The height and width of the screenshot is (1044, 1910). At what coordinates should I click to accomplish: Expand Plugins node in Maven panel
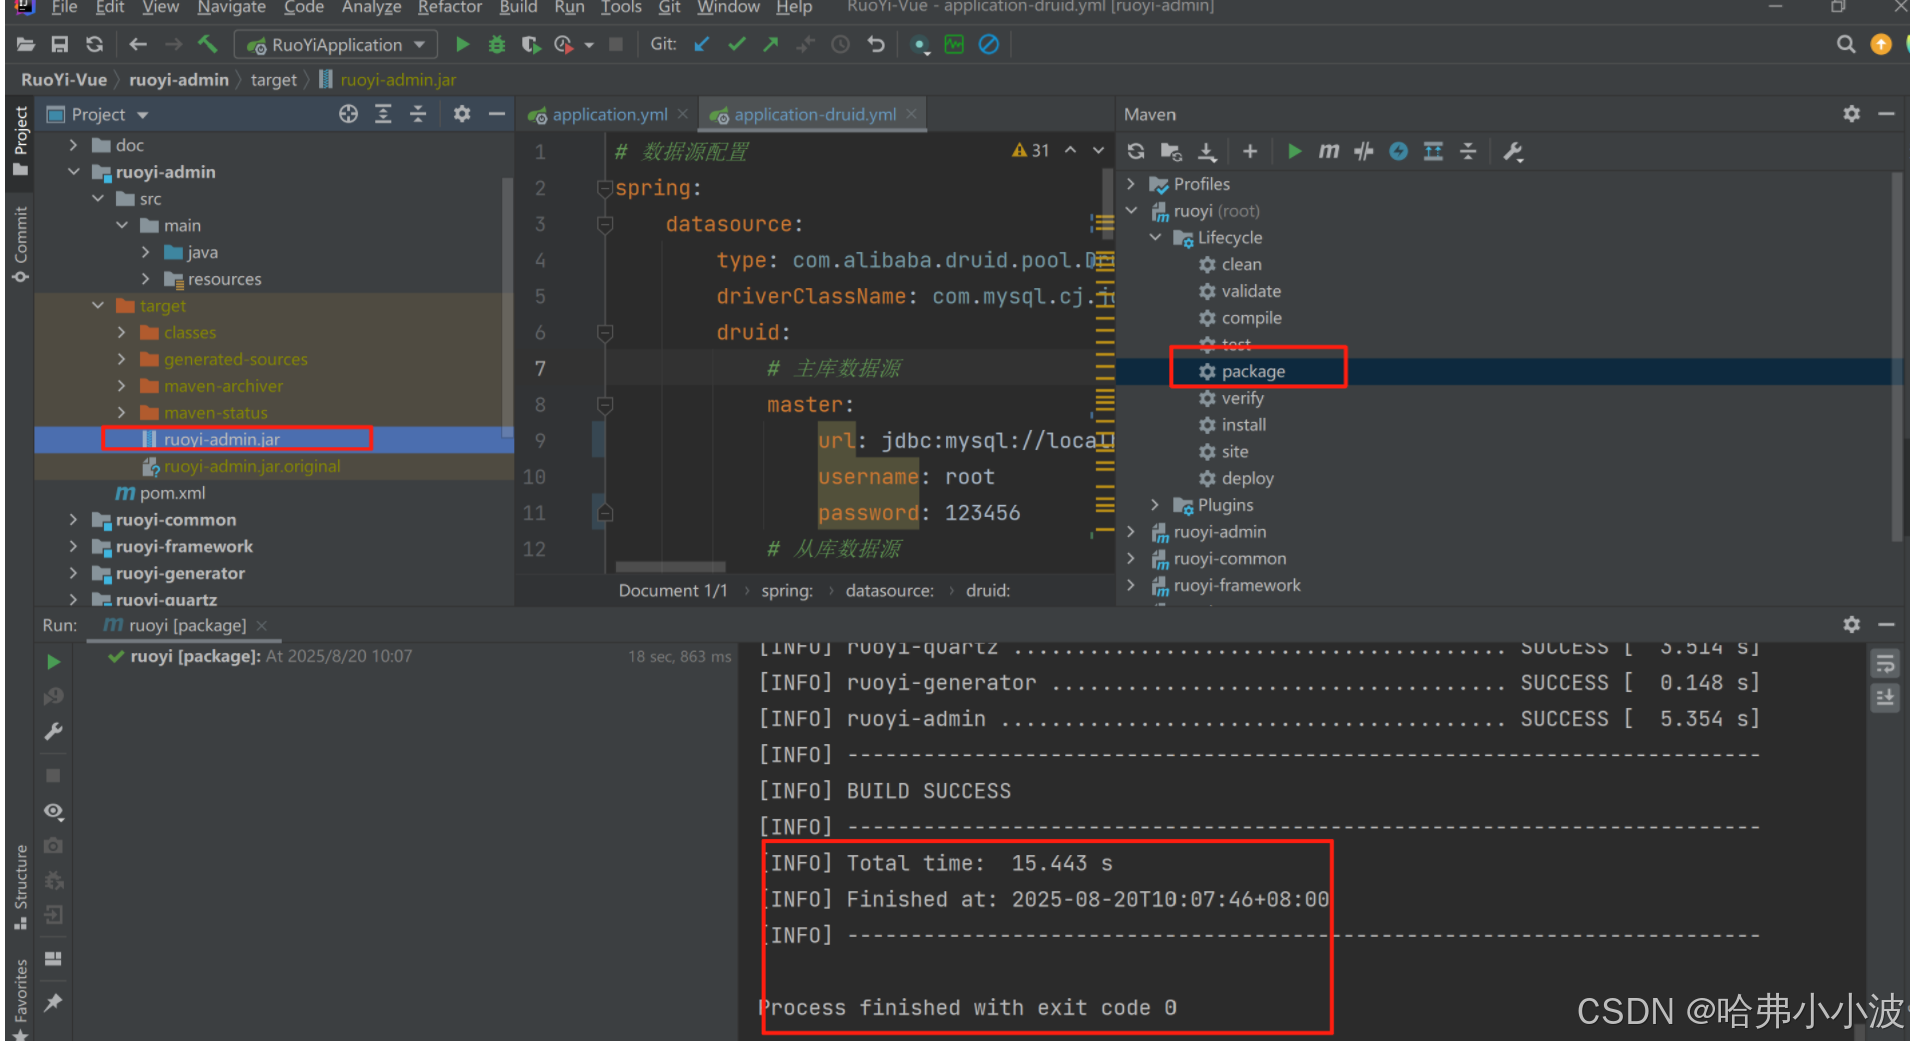[x=1155, y=505]
